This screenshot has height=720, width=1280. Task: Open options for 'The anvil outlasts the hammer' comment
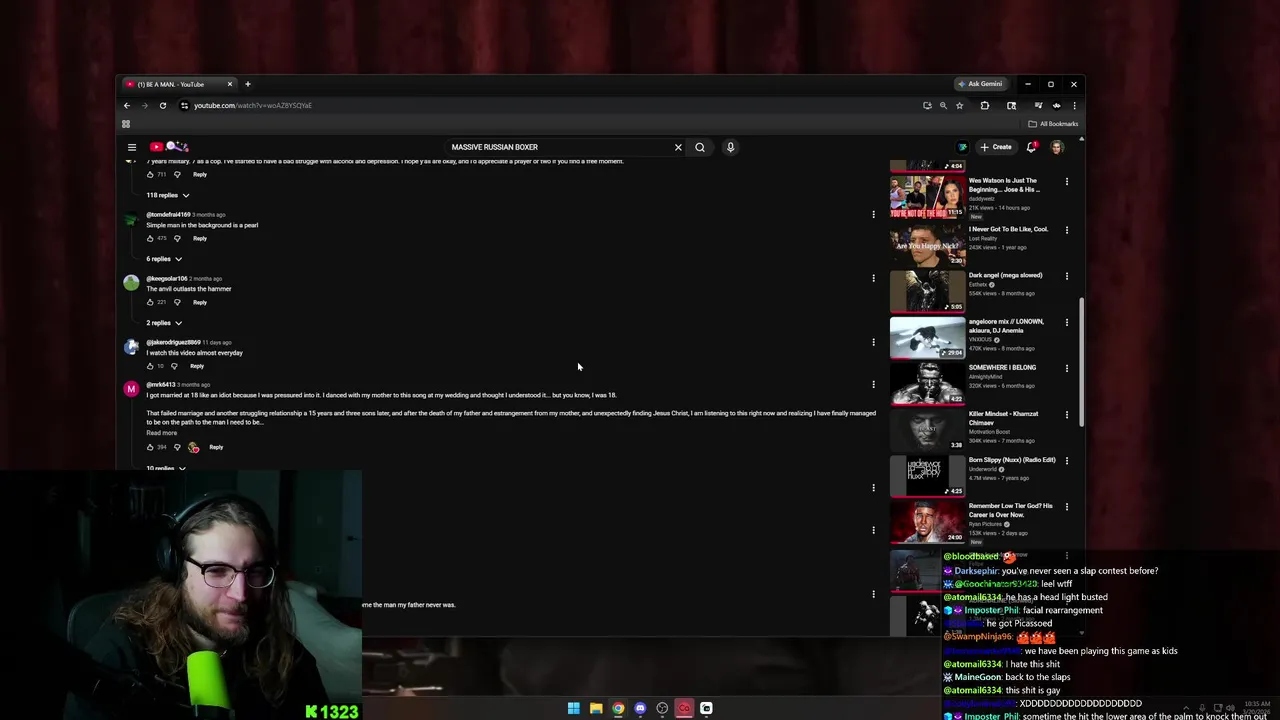[873, 278]
